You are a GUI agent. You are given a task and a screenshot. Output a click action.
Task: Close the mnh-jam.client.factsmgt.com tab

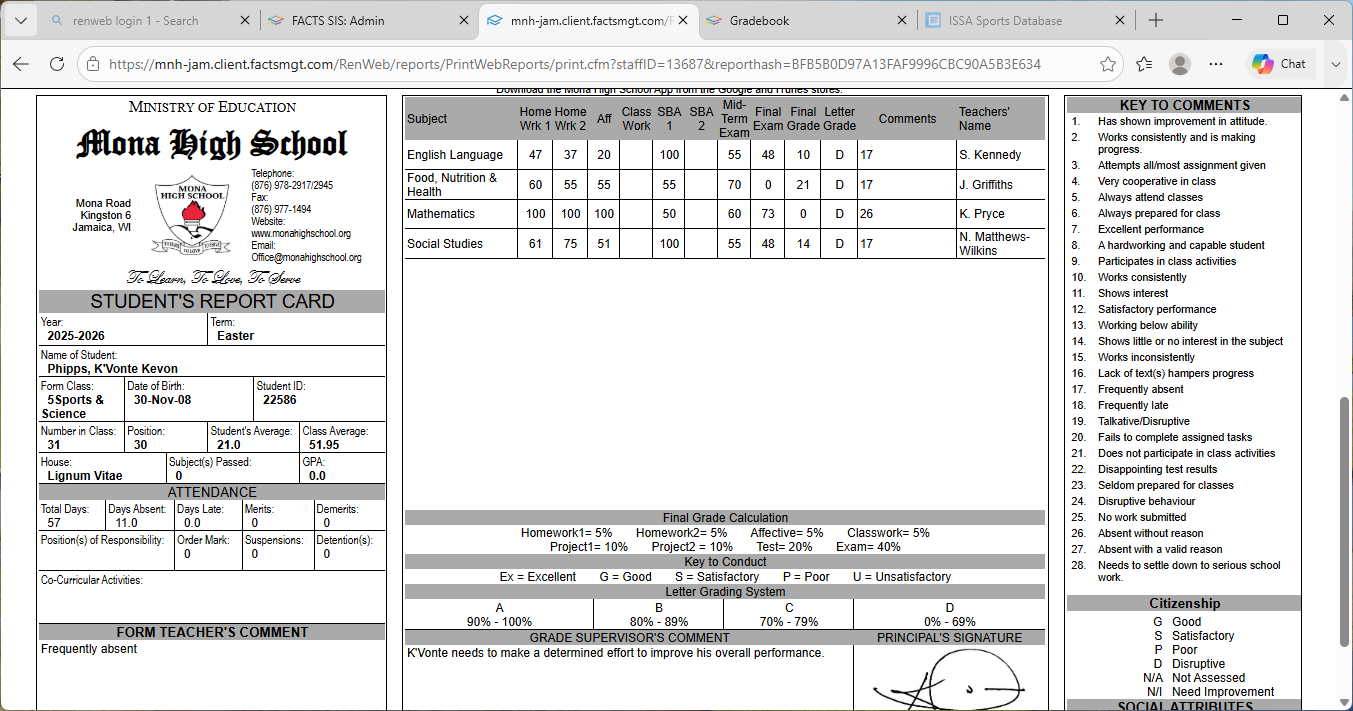(x=682, y=20)
